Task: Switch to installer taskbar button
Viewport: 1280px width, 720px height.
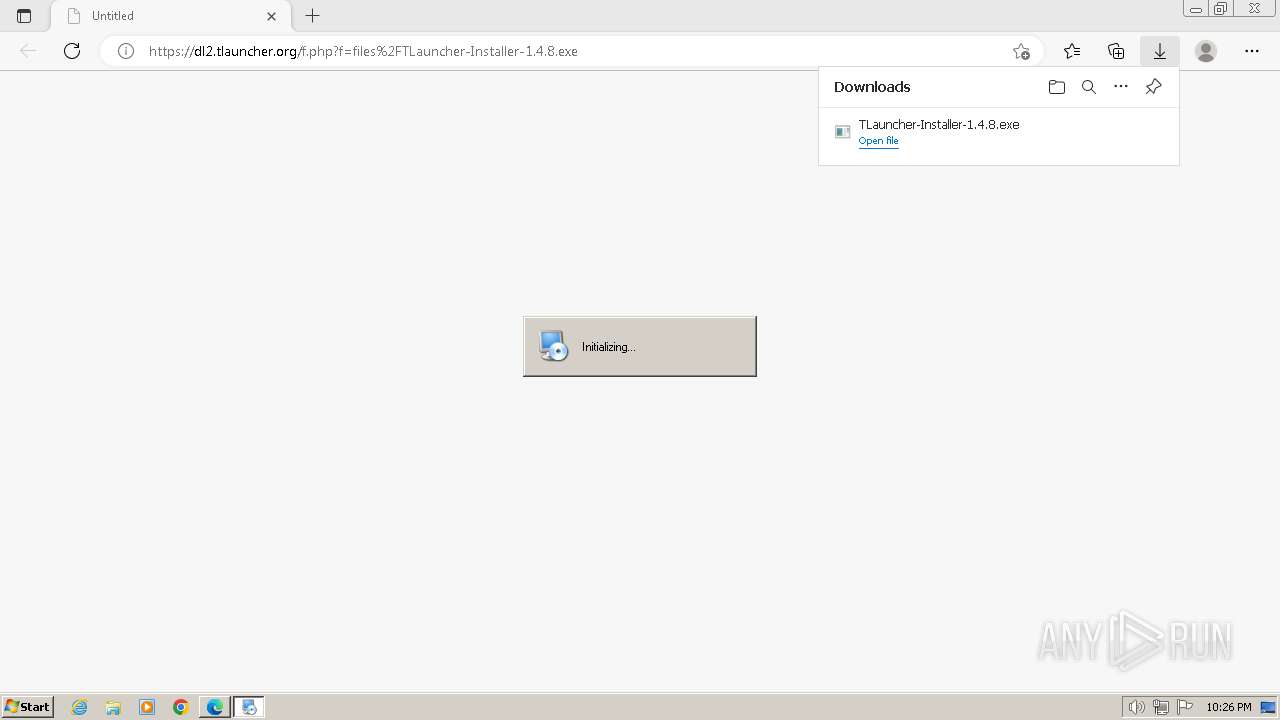Action: pyautogui.click(x=249, y=707)
